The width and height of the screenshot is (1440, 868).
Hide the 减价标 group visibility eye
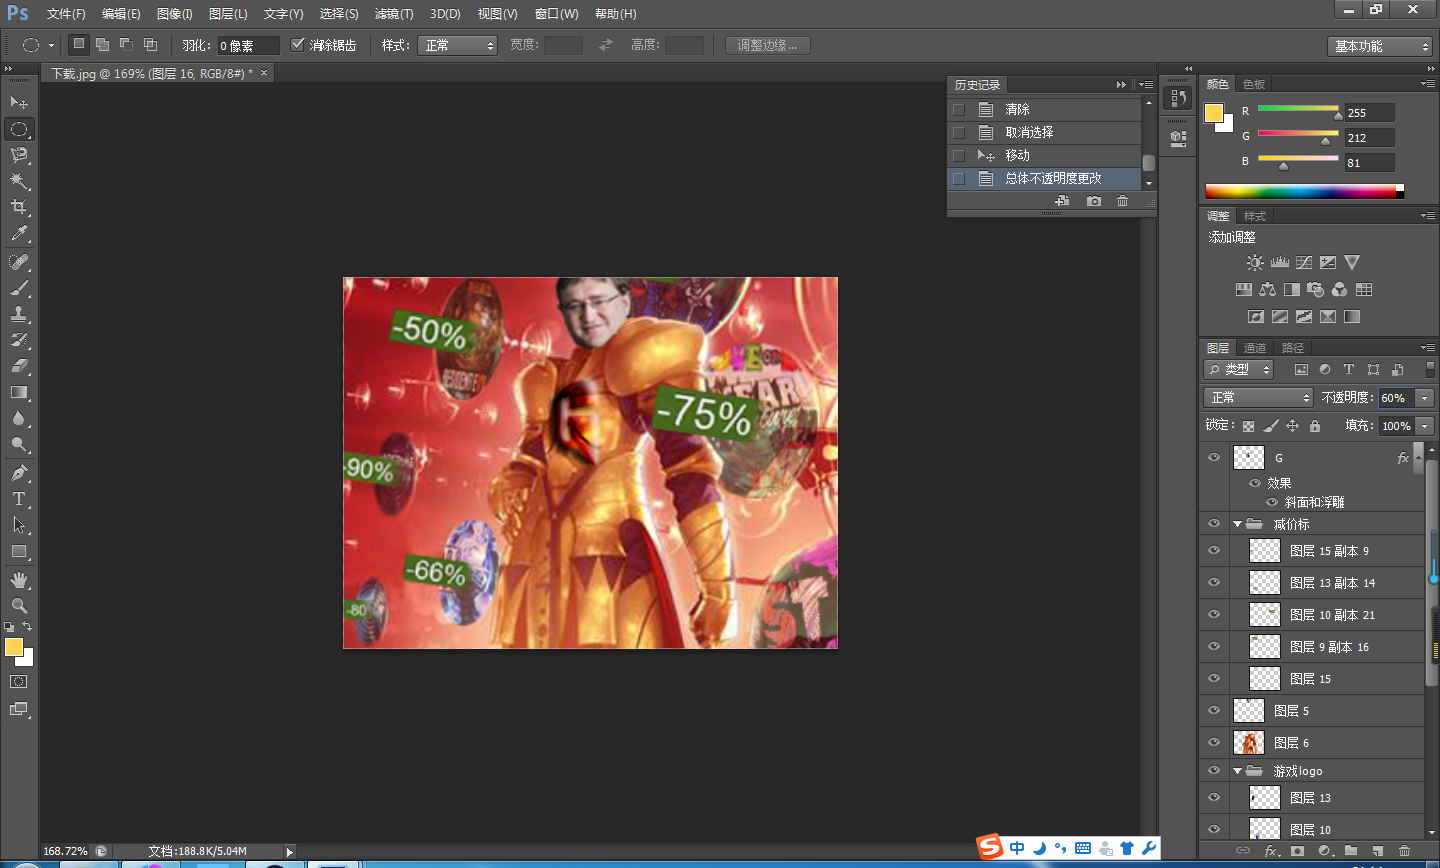[x=1214, y=523]
